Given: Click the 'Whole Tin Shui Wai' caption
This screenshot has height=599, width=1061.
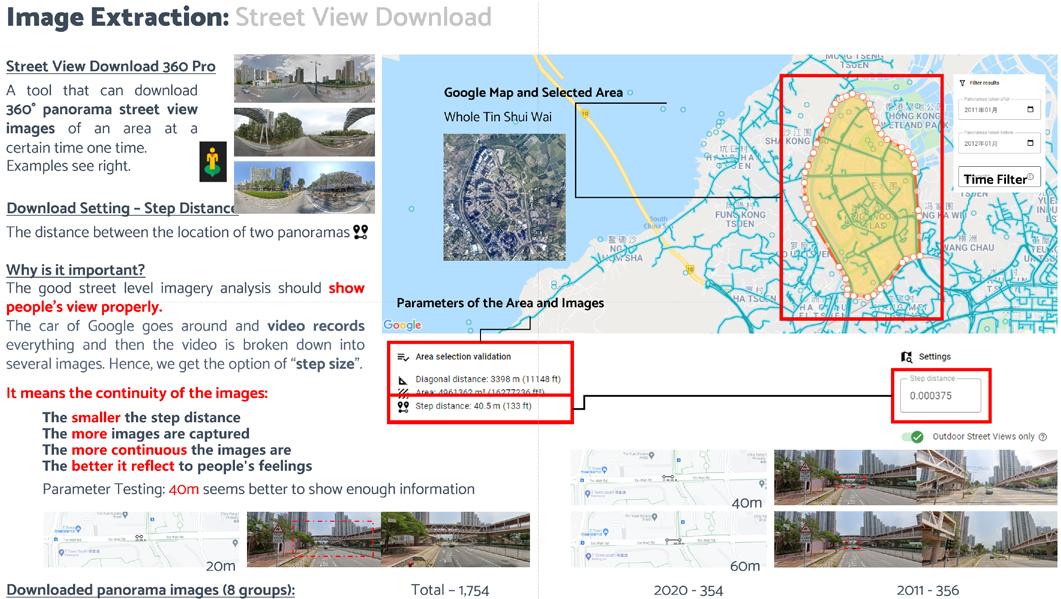Looking at the screenshot, I should [497, 116].
